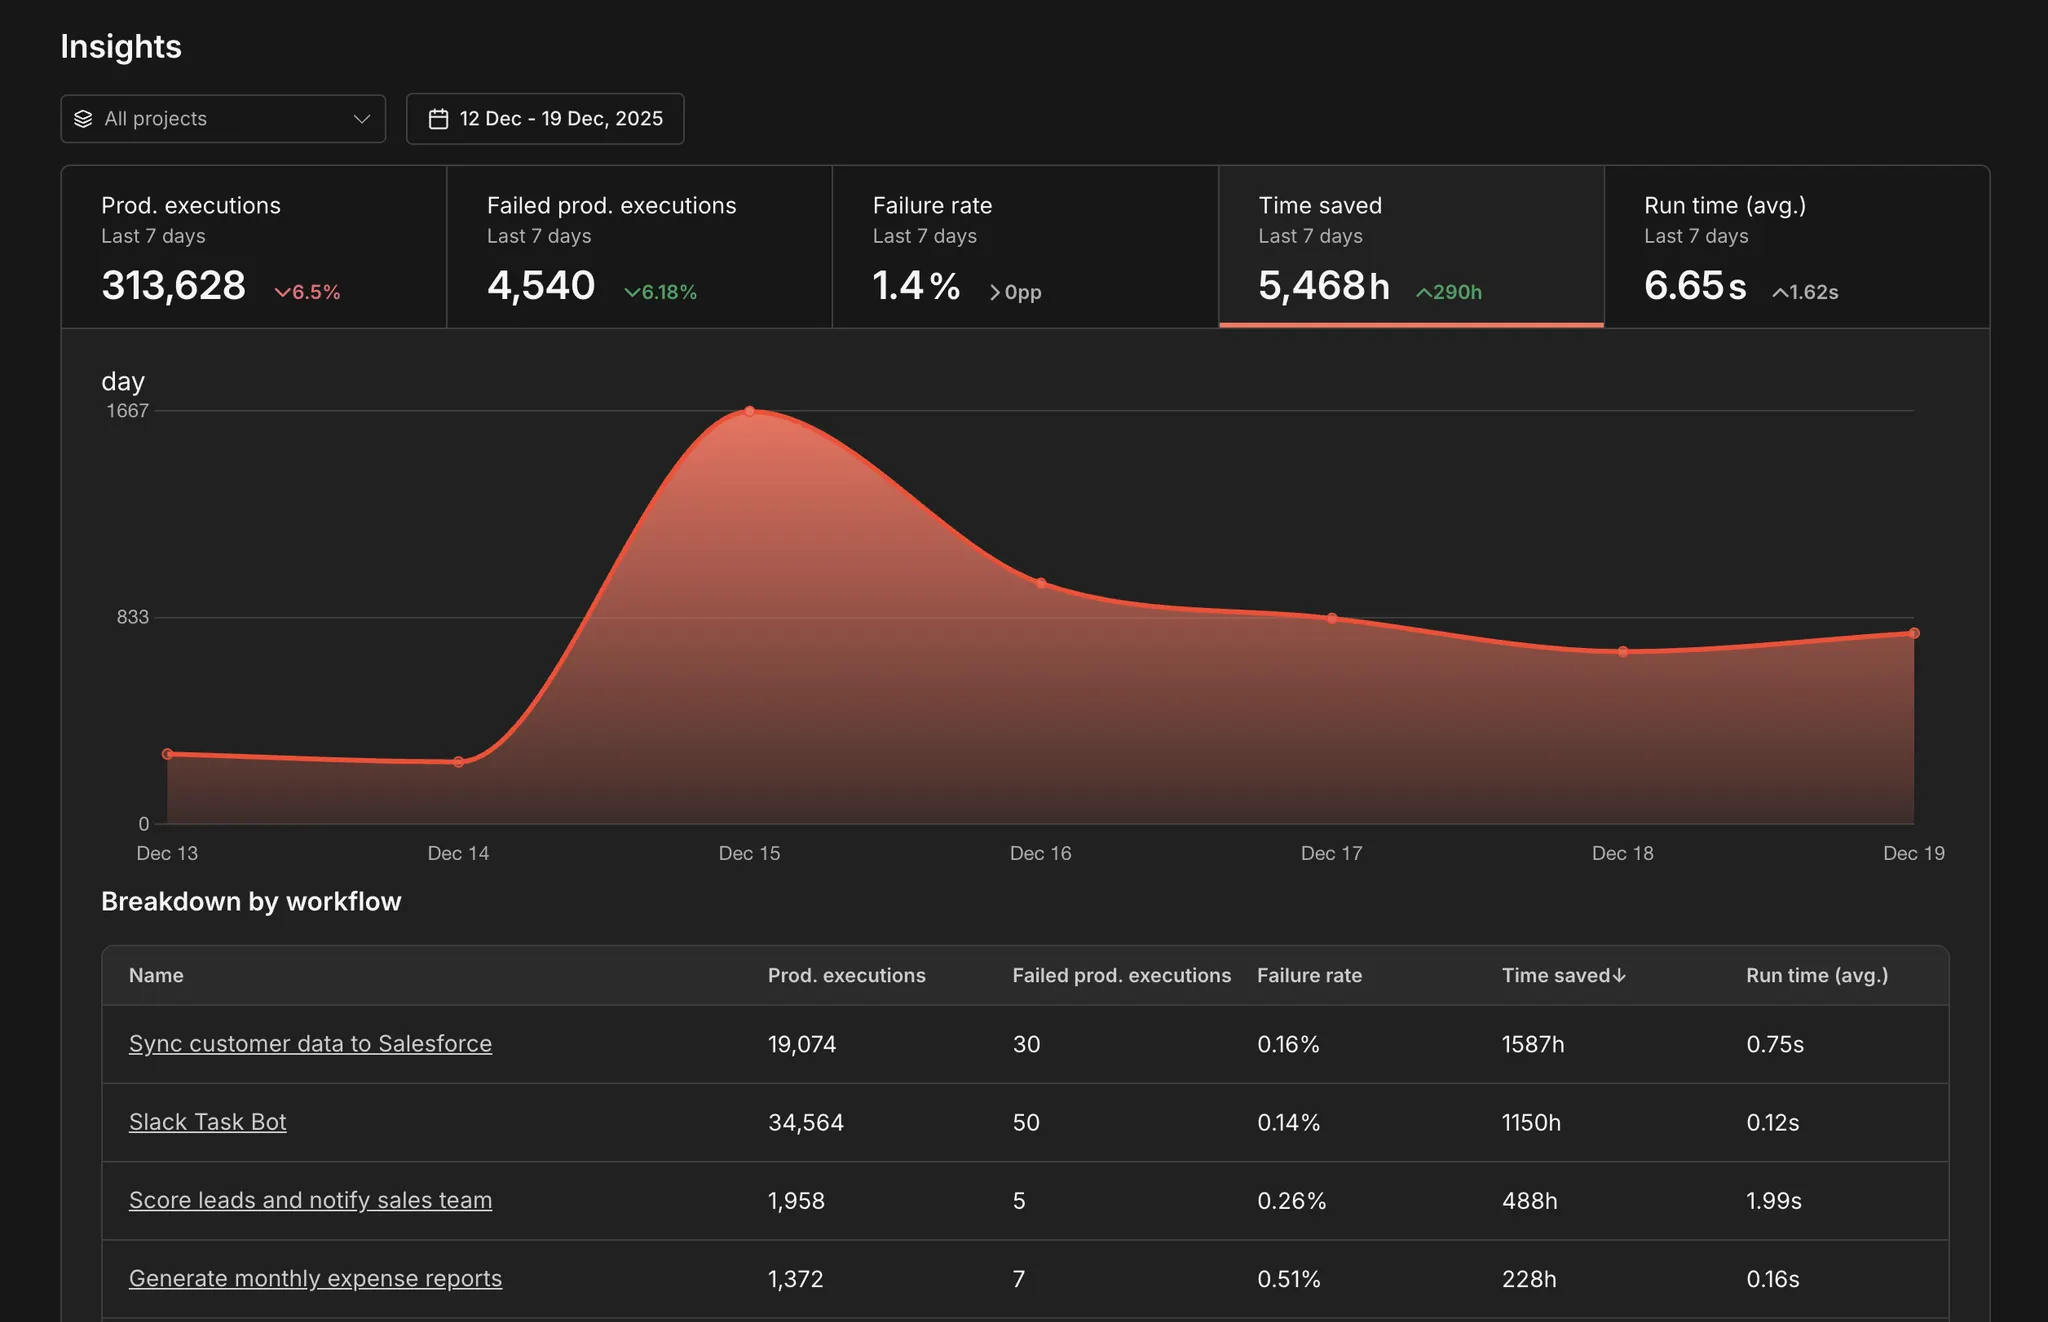Switch to the Failure rate metric card
The image size is (2048, 1322).
1024,247
